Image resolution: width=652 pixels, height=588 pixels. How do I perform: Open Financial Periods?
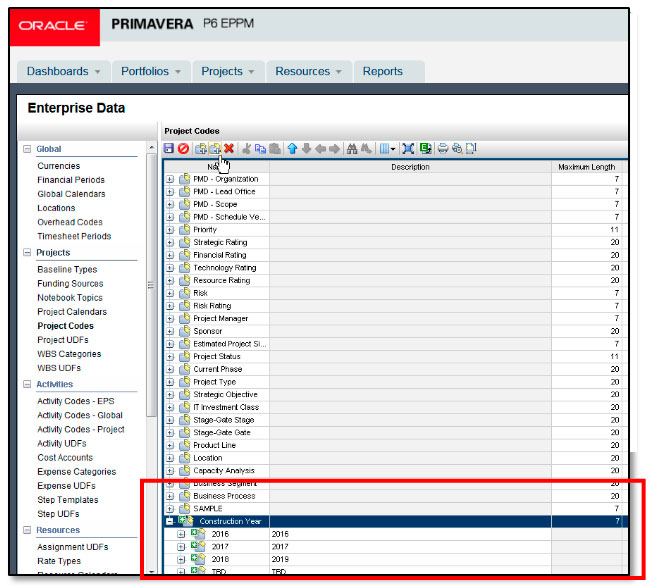pyautogui.click(x=71, y=180)
